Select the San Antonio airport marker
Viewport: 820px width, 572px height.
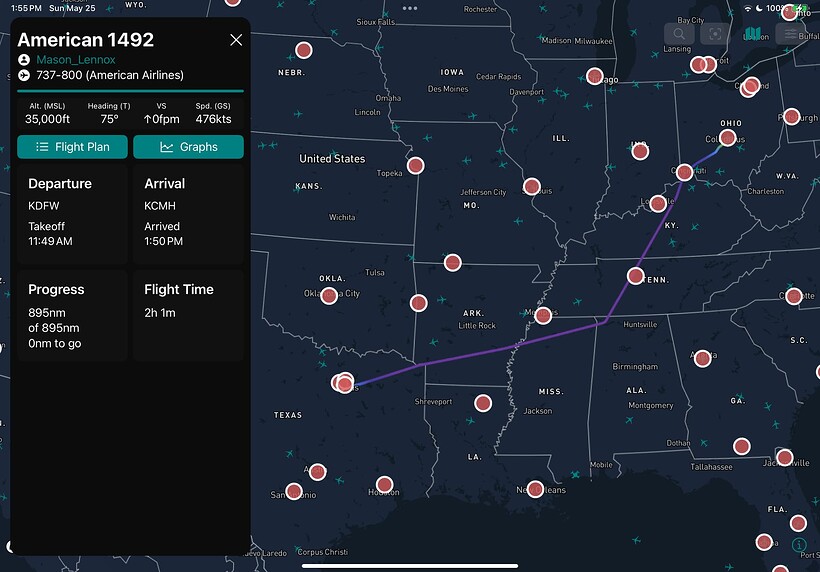click(x=294, y=491)
